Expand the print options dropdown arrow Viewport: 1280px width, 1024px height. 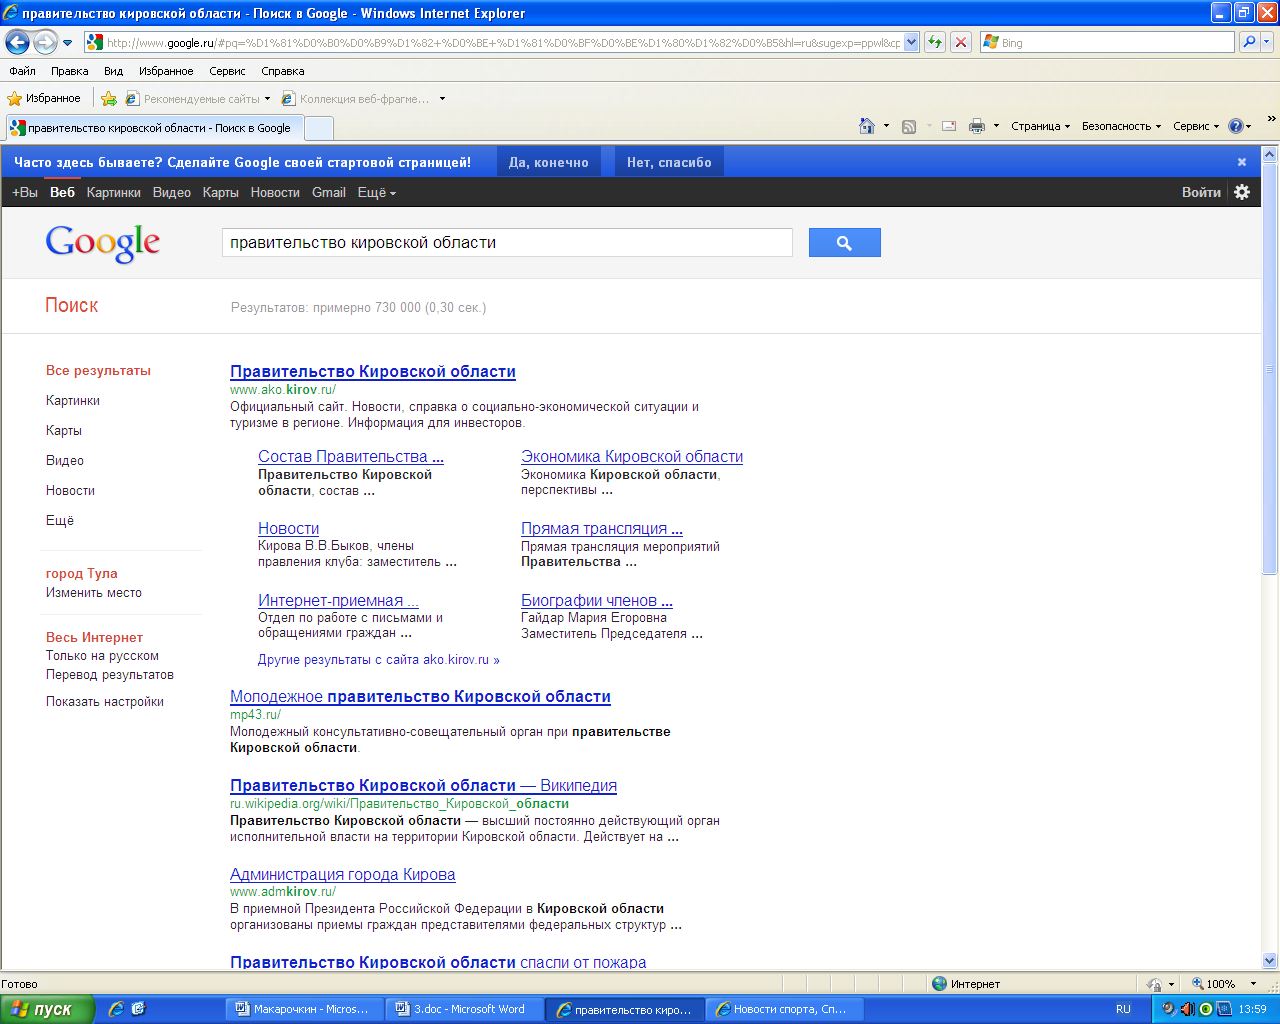click(996, 126)
